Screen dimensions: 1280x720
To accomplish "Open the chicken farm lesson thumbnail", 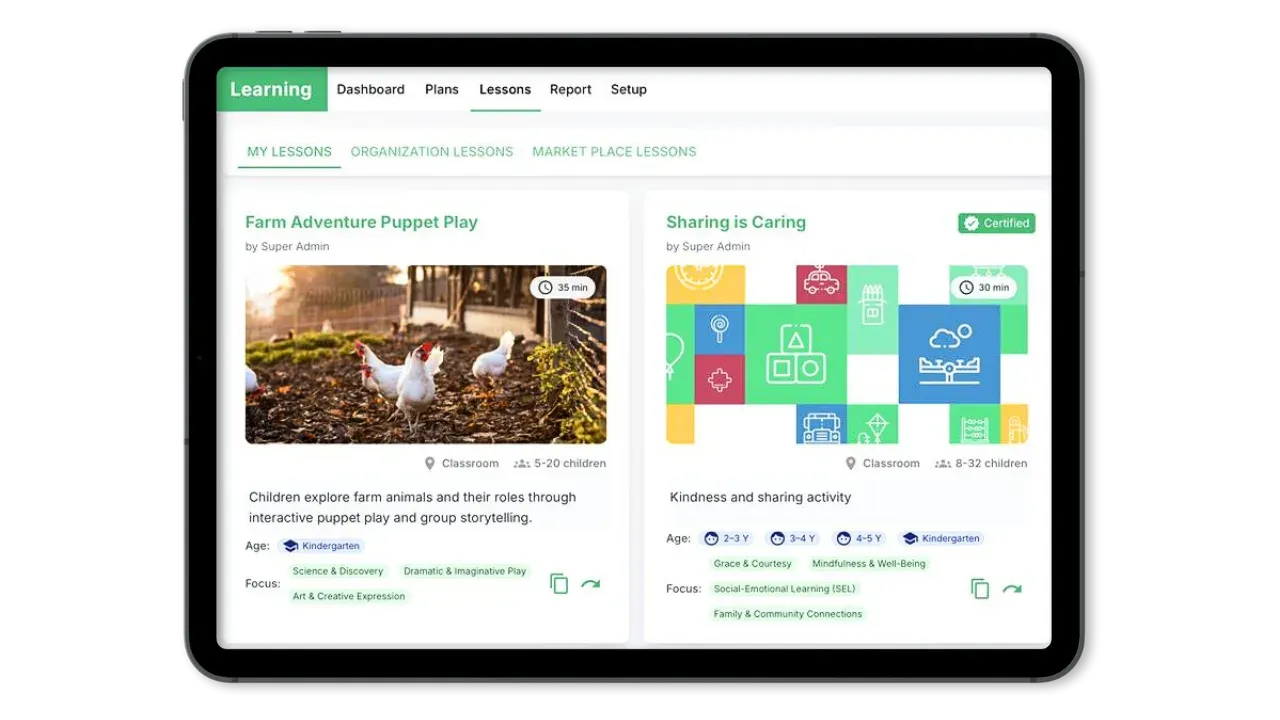I will 426,354.
